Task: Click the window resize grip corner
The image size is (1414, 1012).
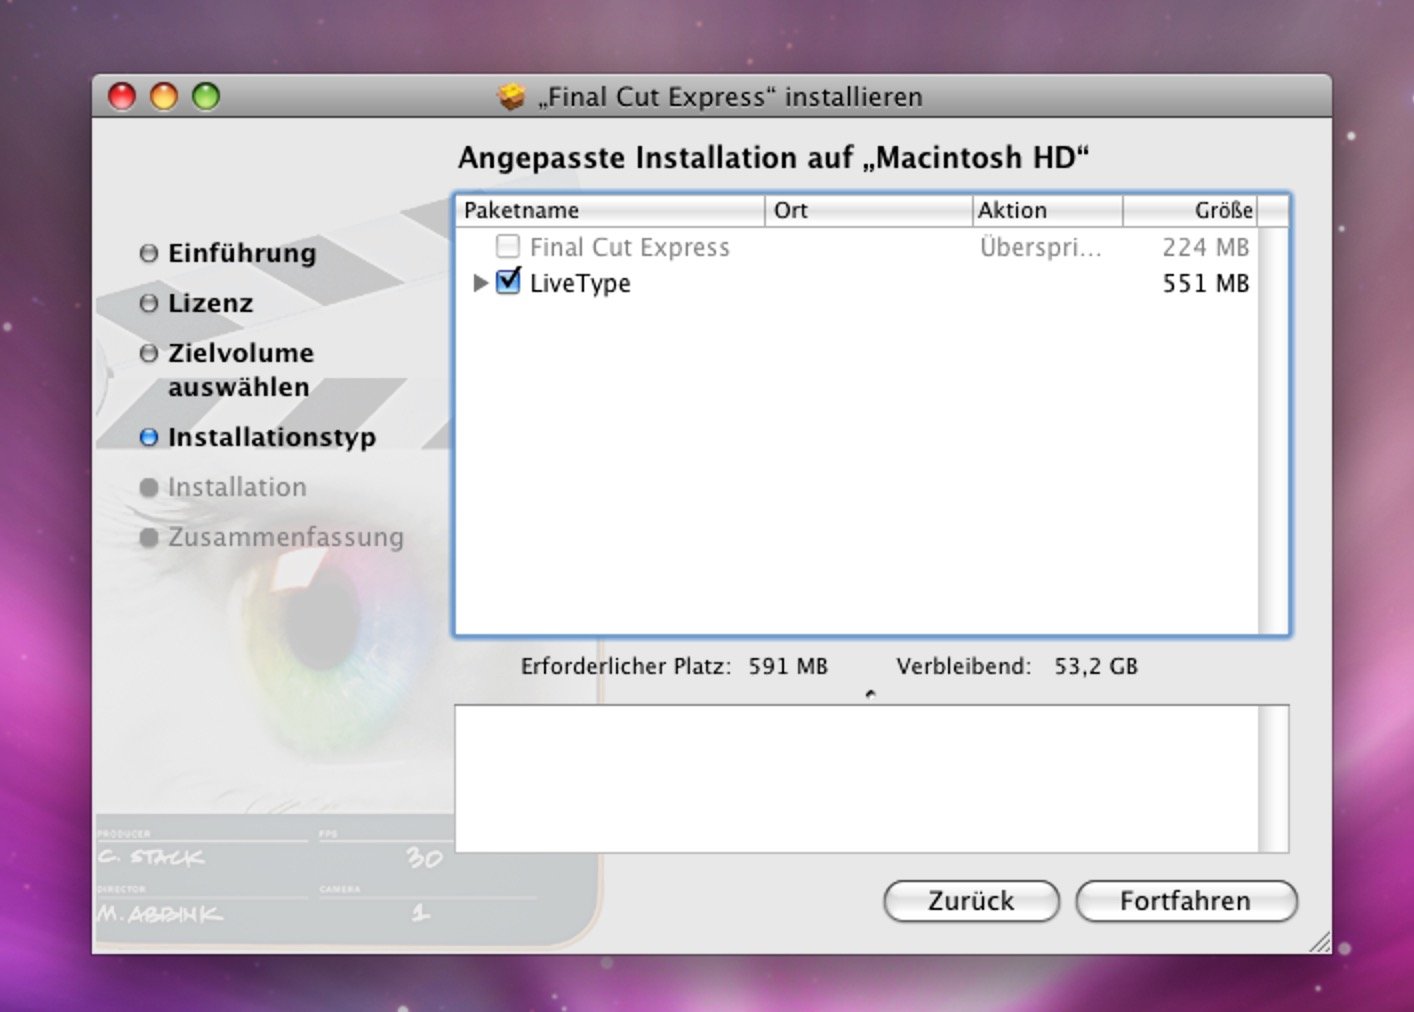Action: tap(1320, 941)
